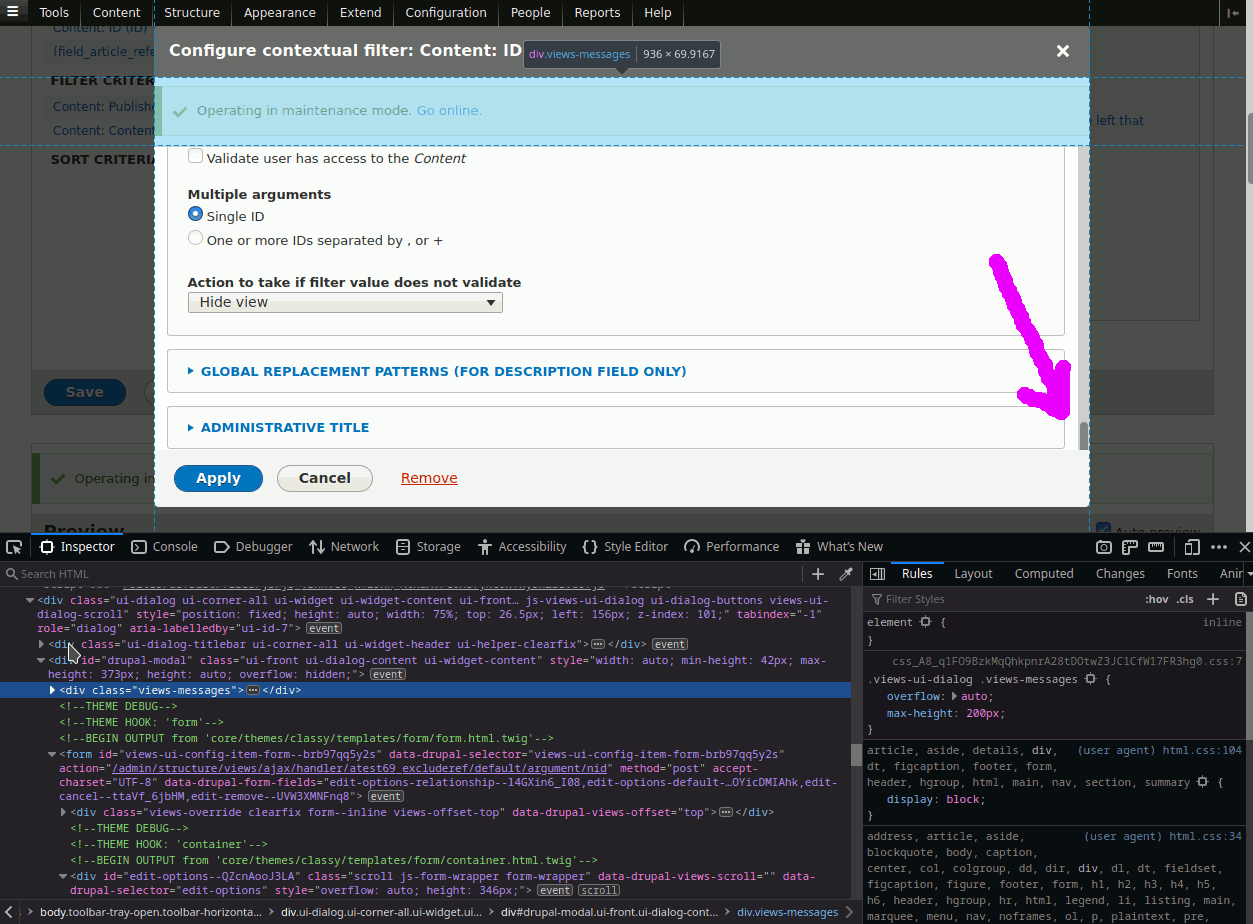Toggle the three-pane inspector layout icon
This screenshot has height=924, width=1253.
point(877,574)
